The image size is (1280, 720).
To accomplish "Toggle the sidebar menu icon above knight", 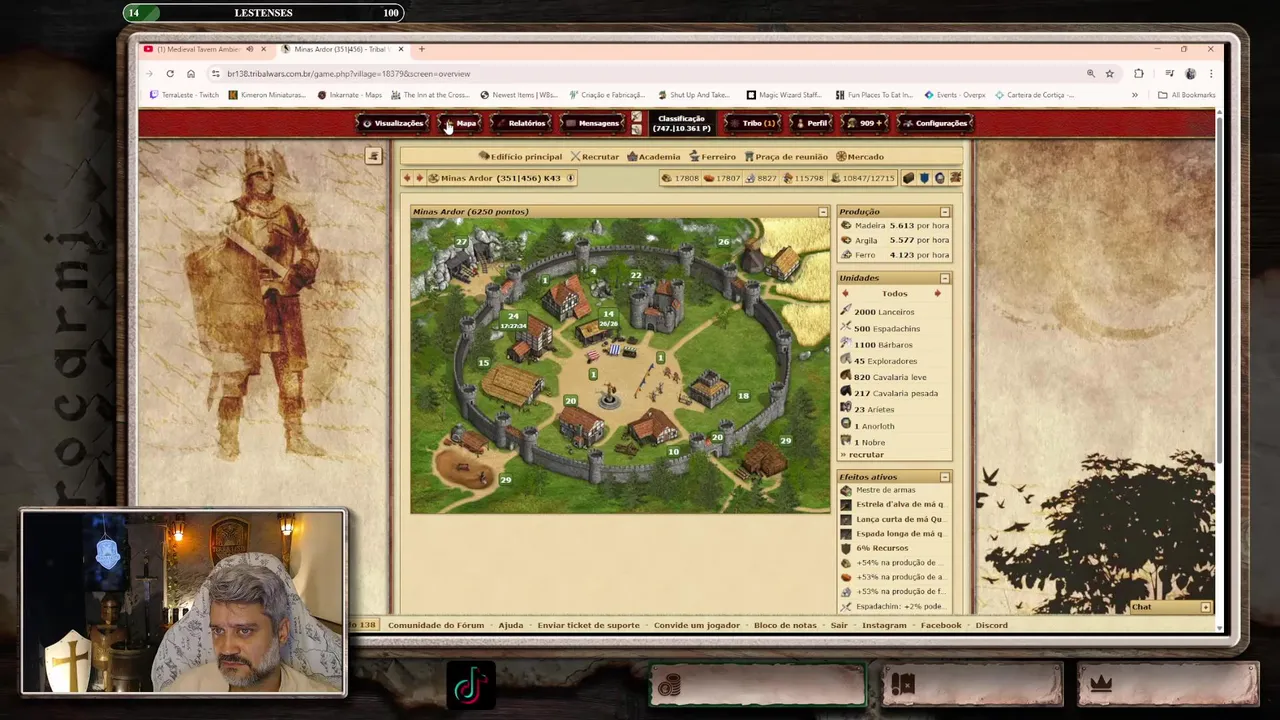I will coord(373,156).
